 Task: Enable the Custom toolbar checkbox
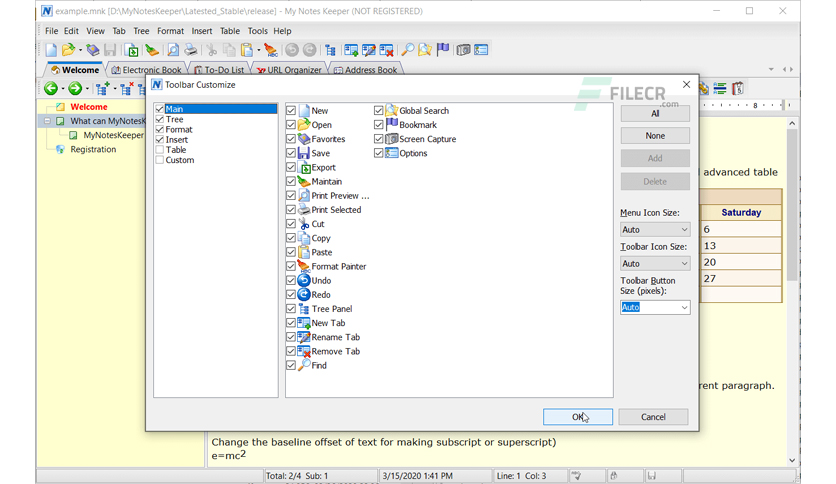(159, 160)
